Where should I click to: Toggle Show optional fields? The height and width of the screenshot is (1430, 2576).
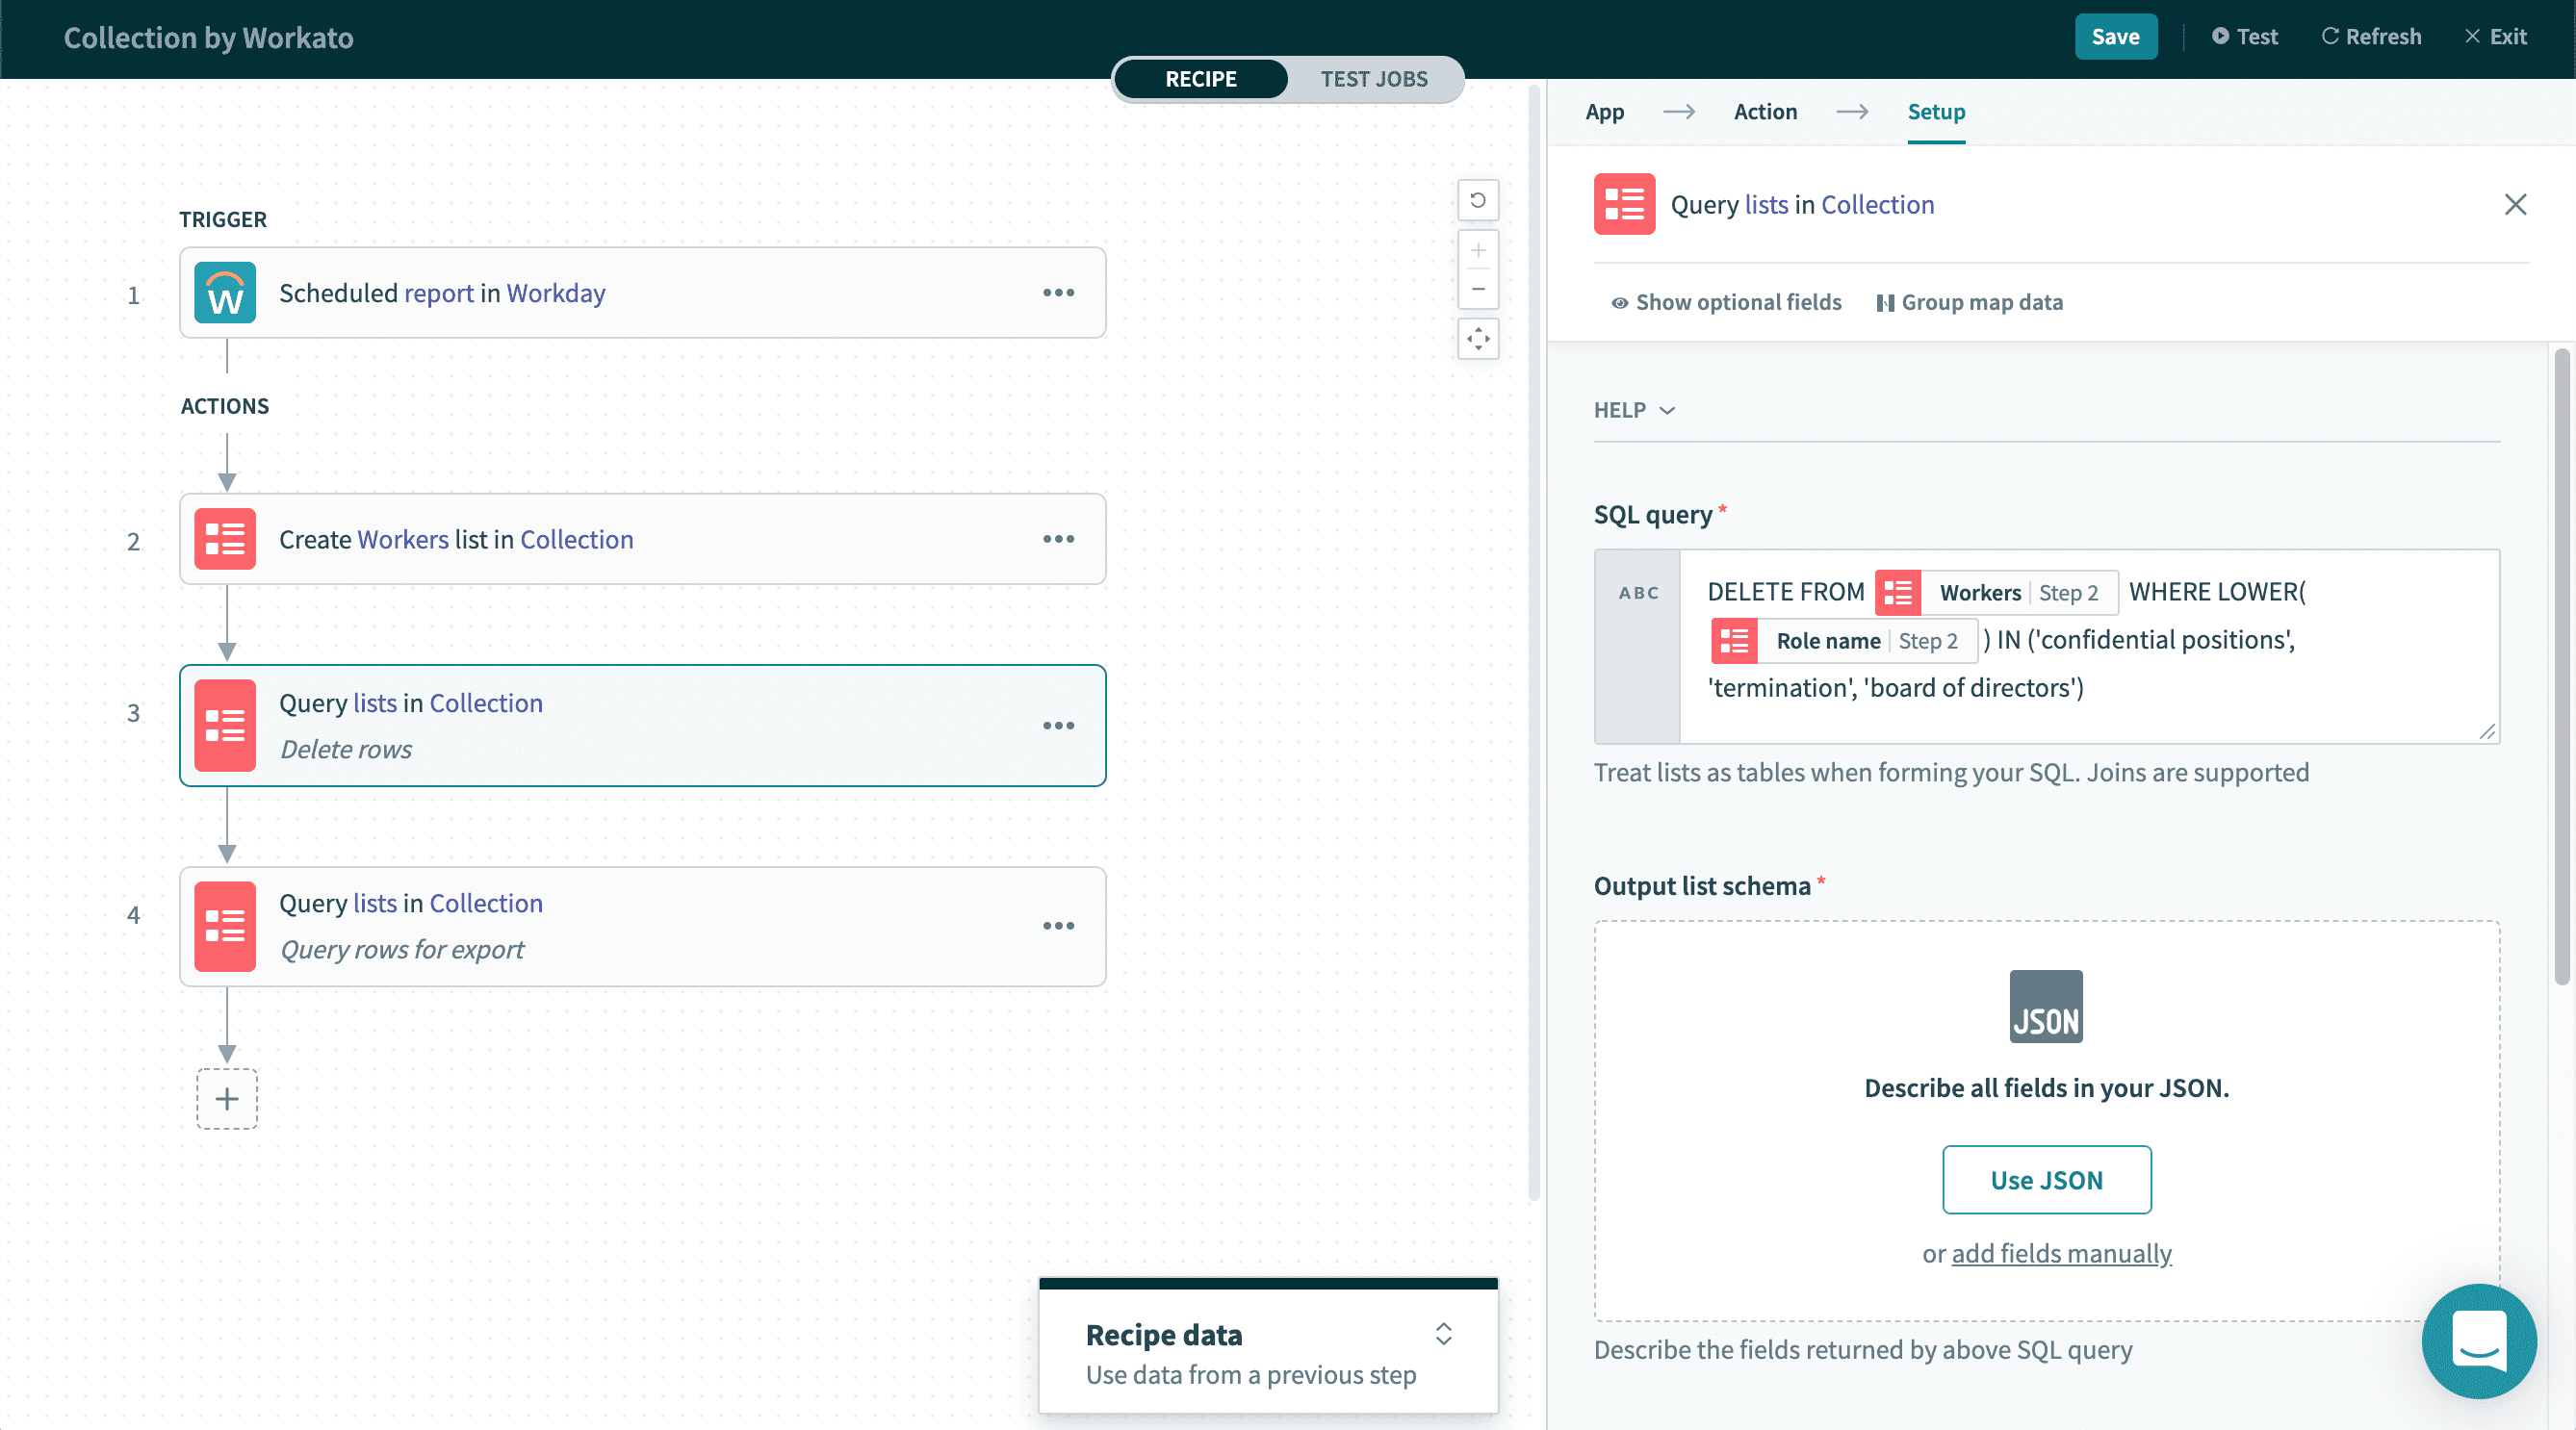pyautogui.click(x=1726, y=302)
